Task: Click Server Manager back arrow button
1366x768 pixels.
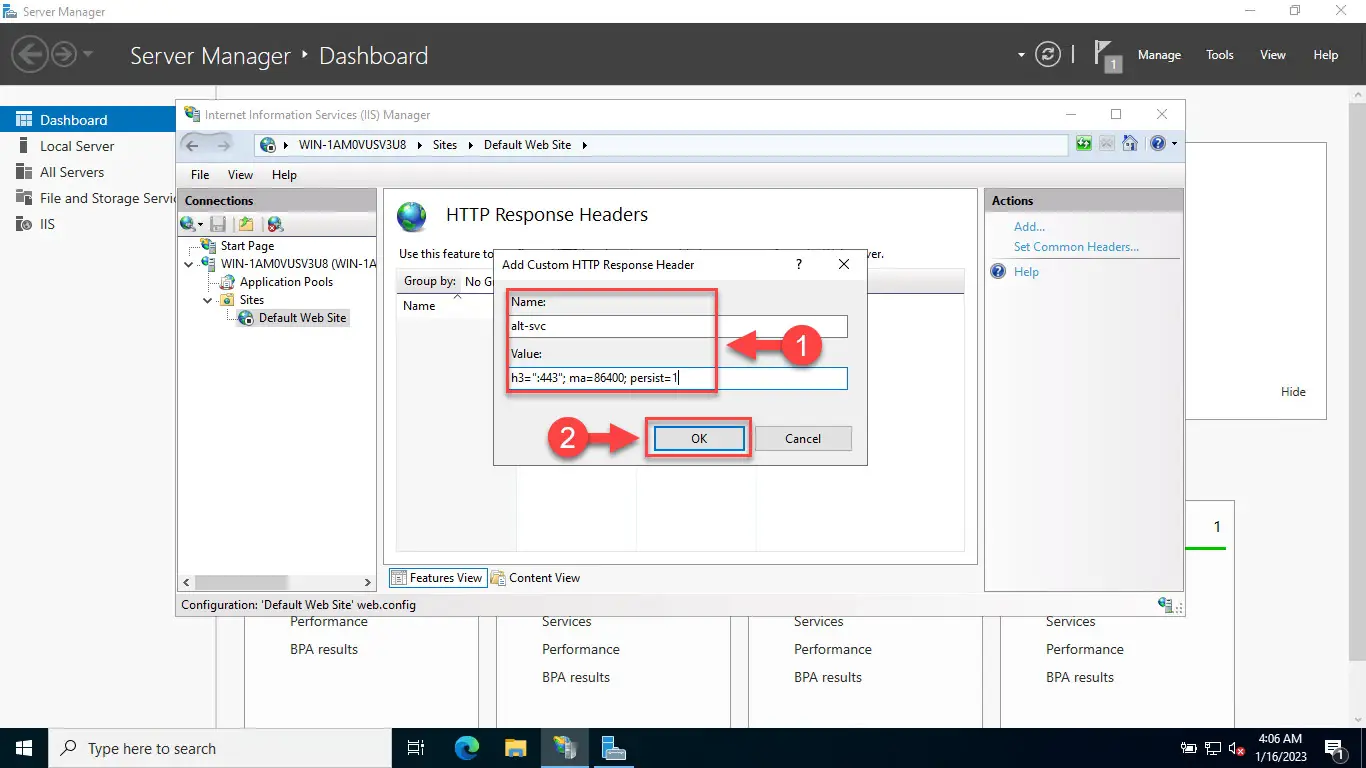Action: point(31,53)
